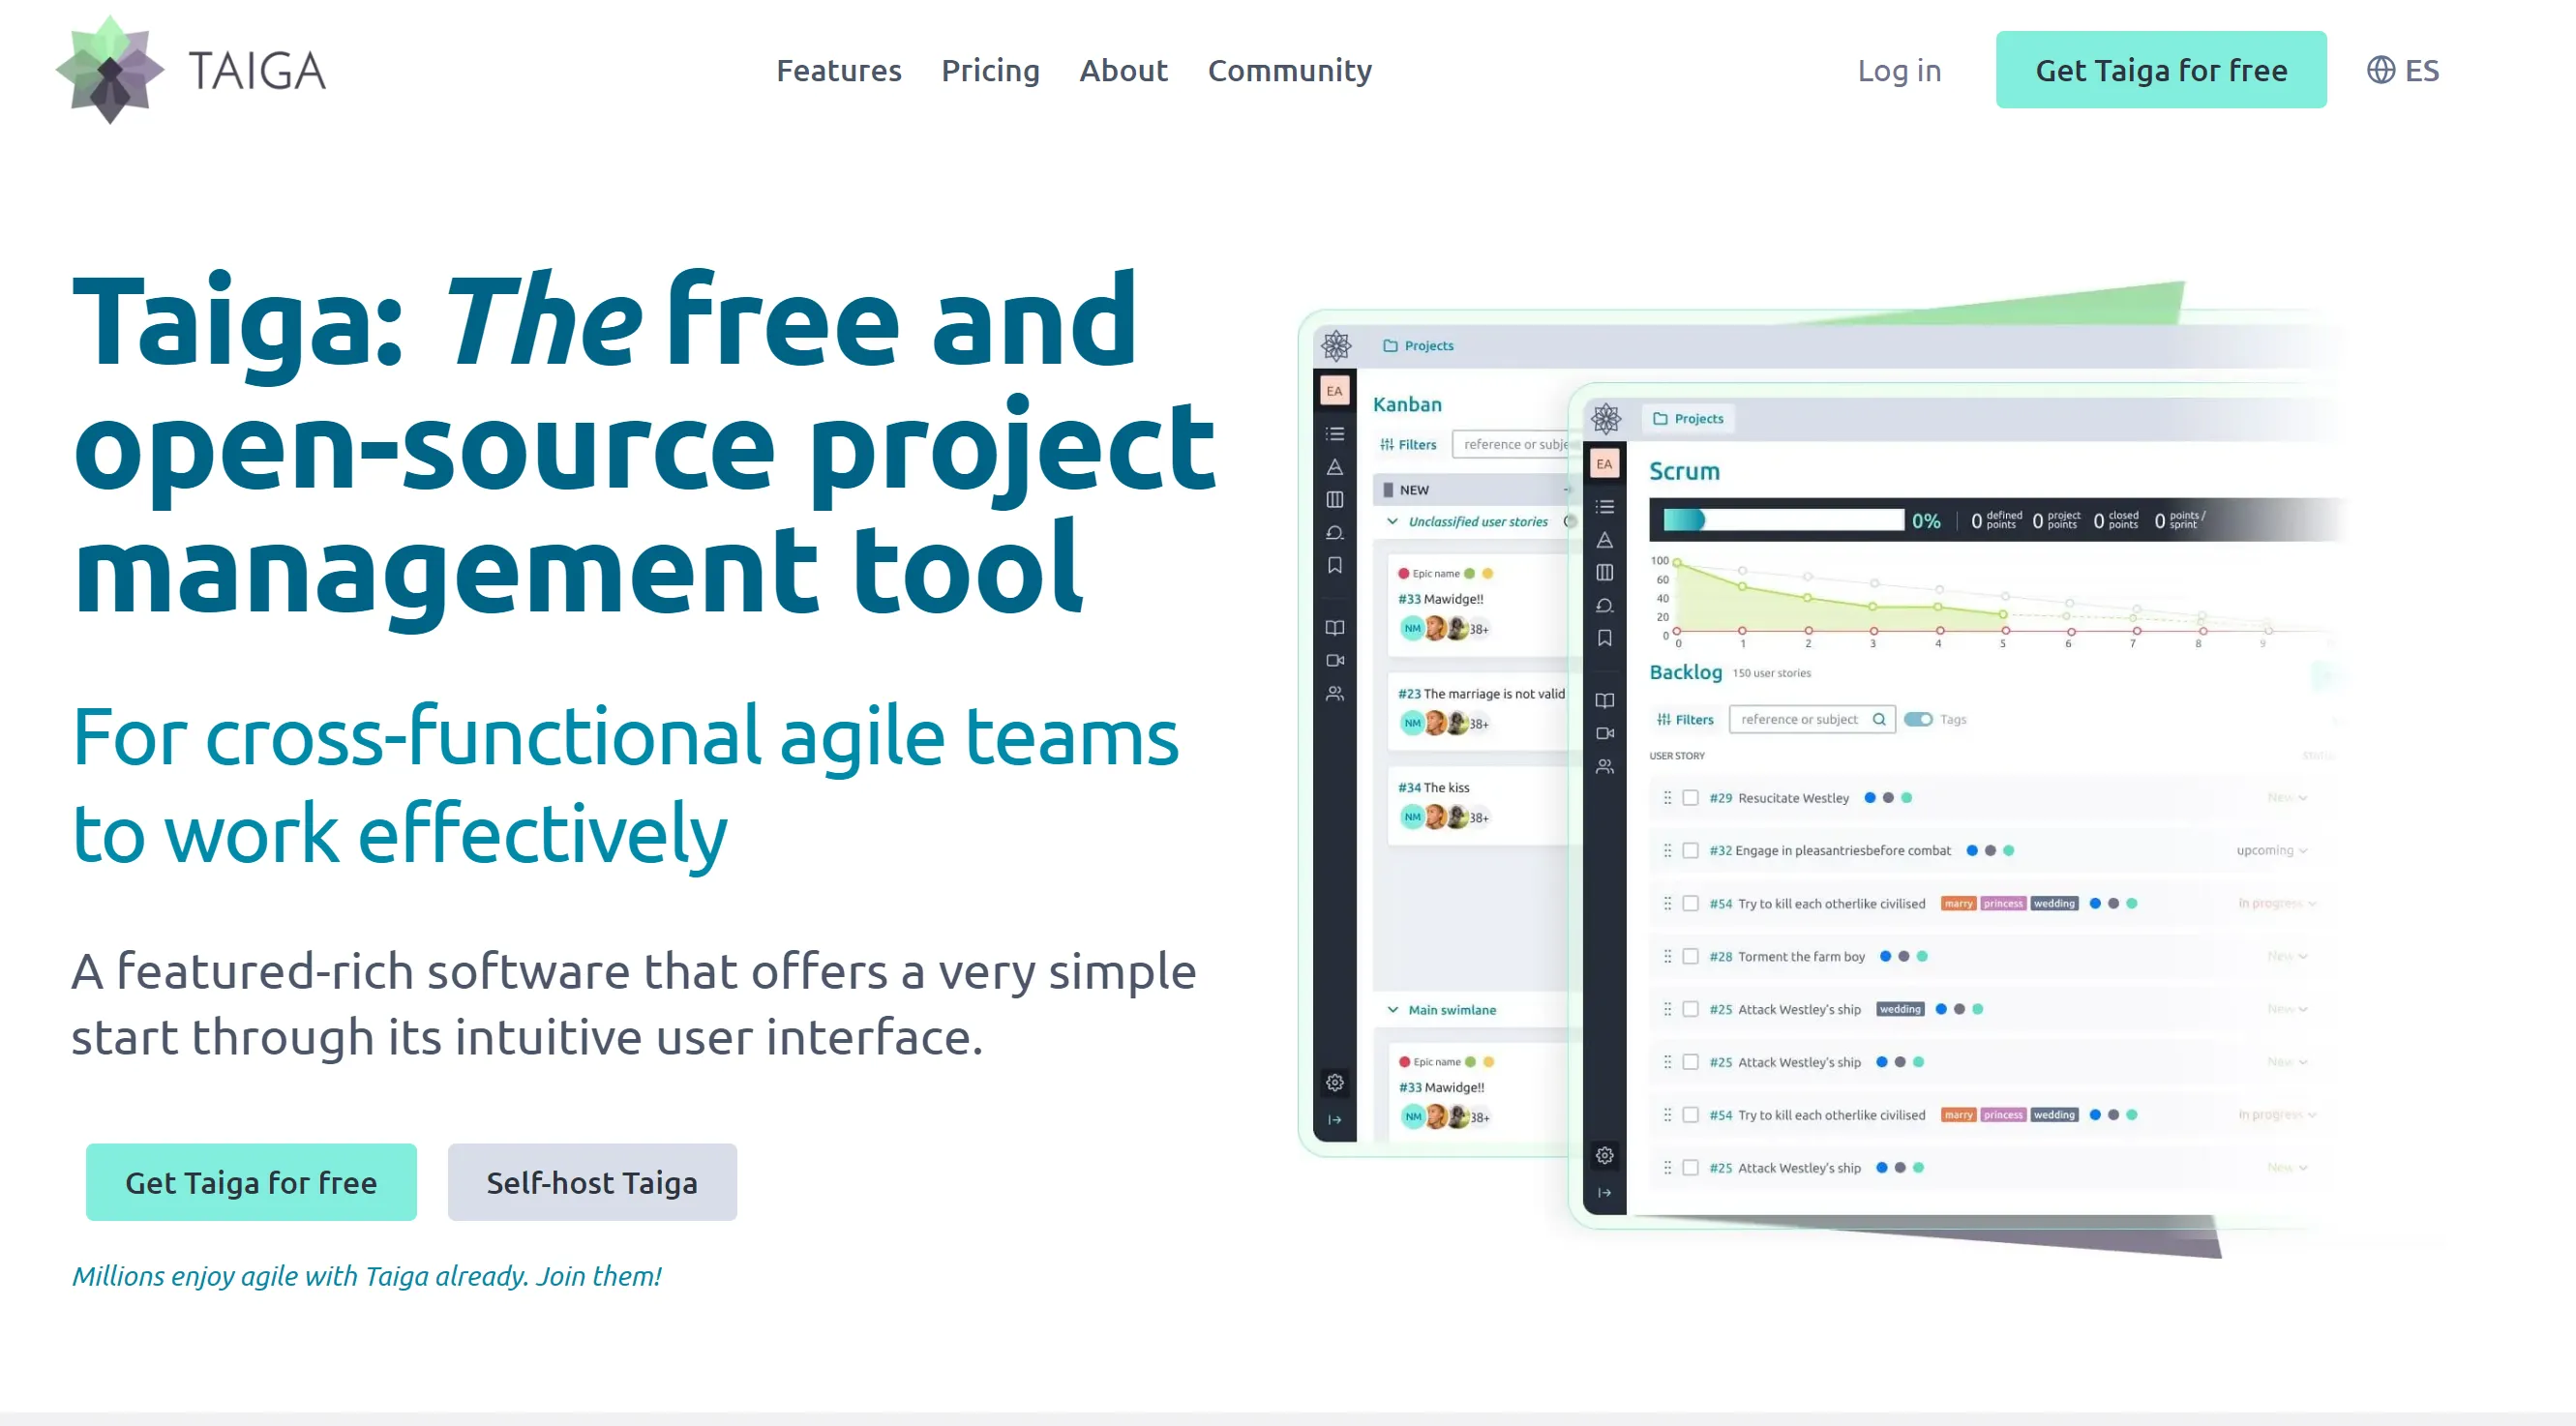Check the #29 Resucitate Westley checkbox
This screenshot has height=1426, width=2576.
(x=1690, y=798)
